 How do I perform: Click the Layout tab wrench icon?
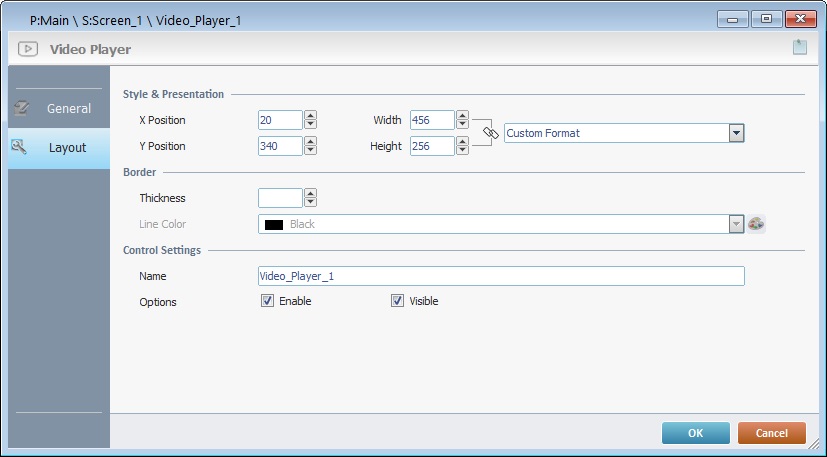click(20, 147)
